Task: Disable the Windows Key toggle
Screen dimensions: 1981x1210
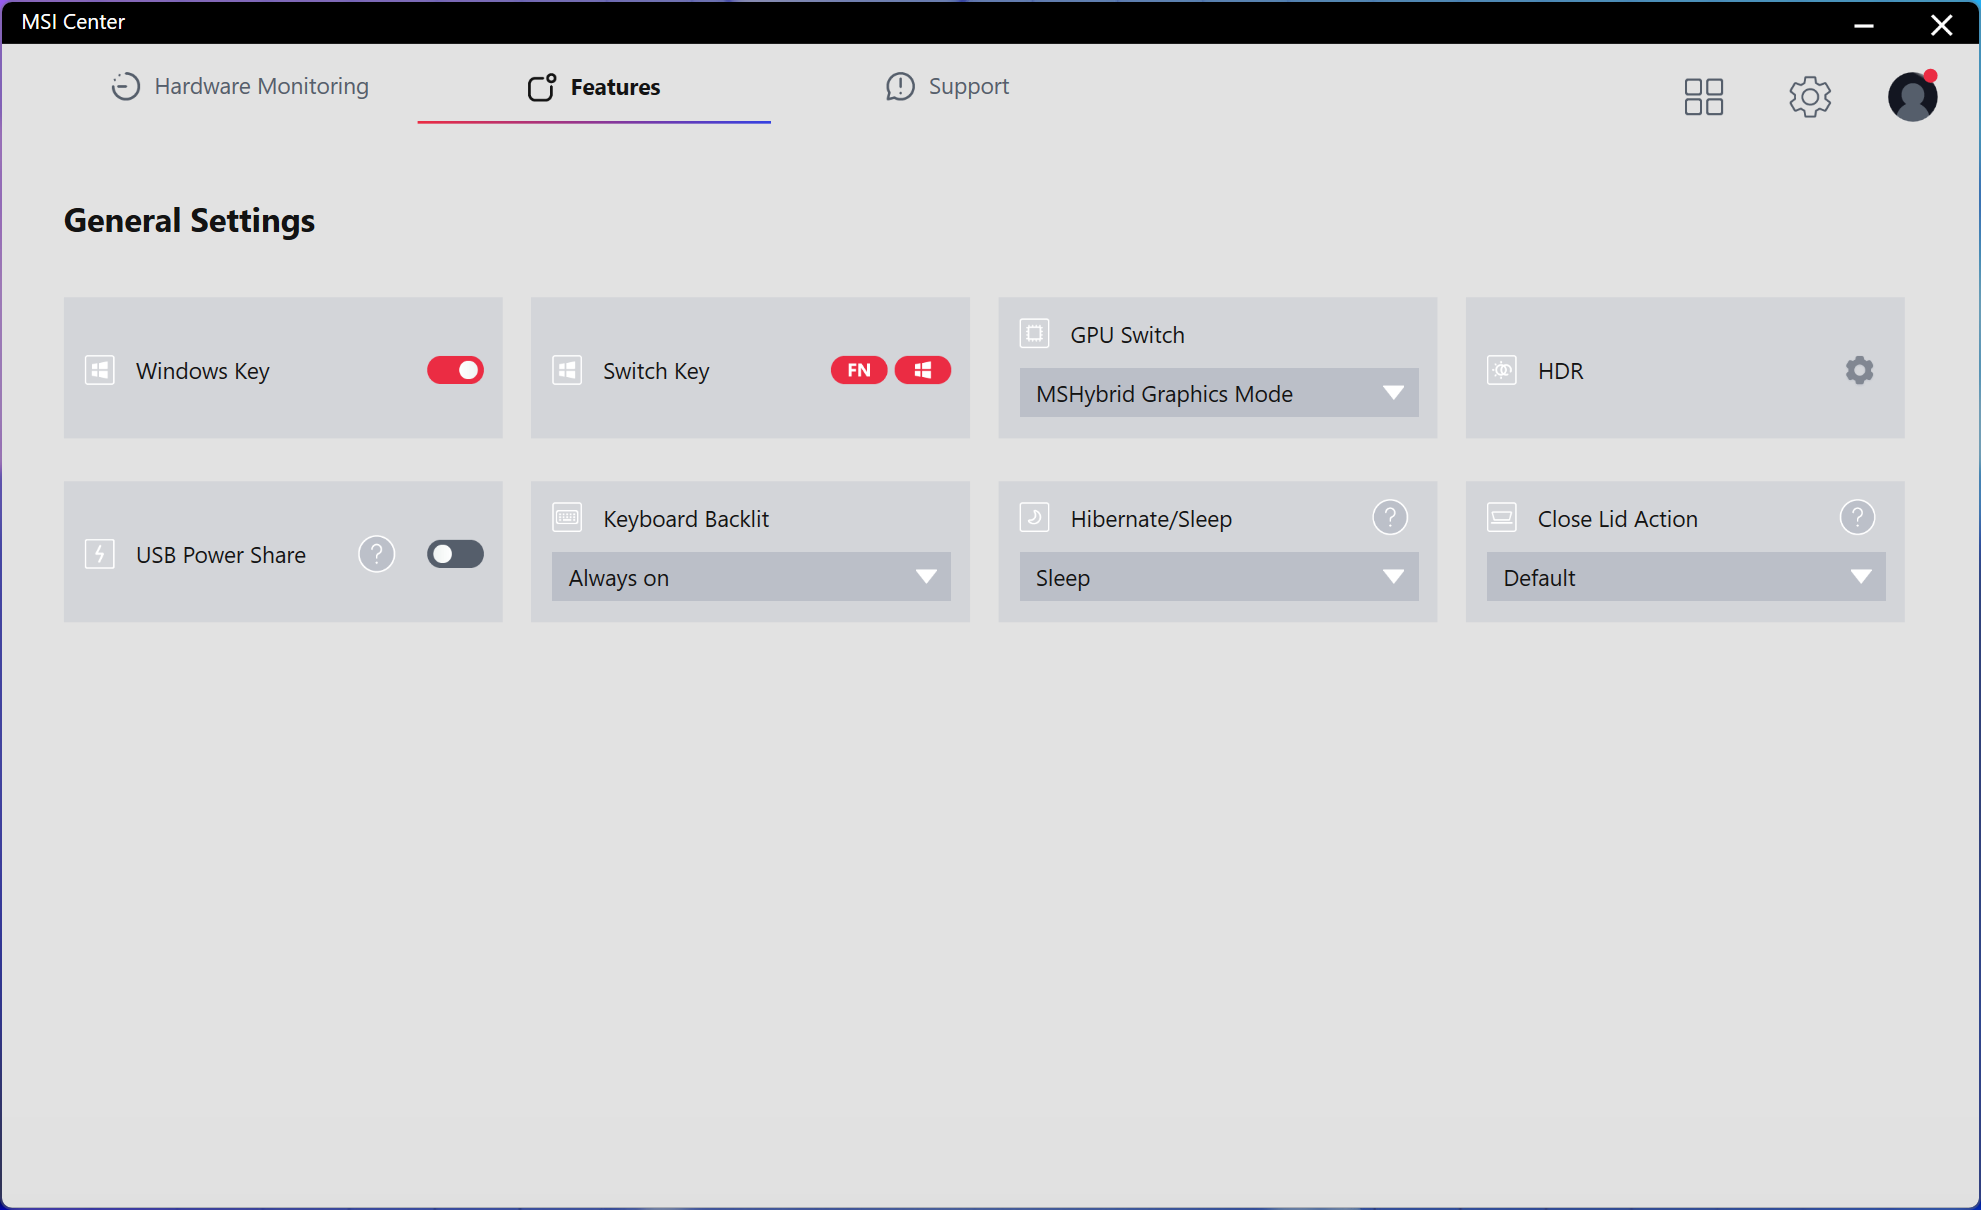Action: click(x=455, y=371)
